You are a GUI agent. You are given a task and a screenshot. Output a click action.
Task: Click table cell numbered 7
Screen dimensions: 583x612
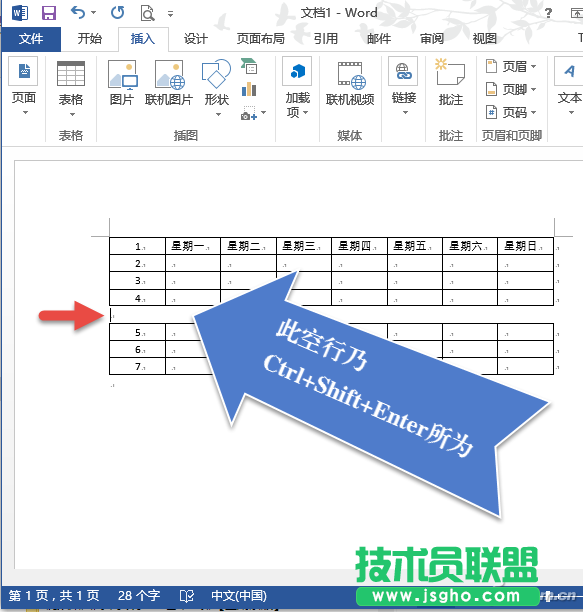point(137,366)
